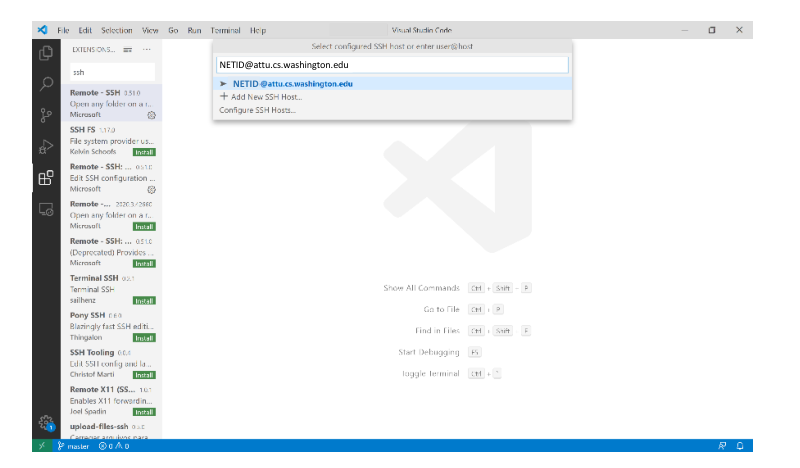Image resolution: width=800 pixels, height=468 pixels.
Task: Select the NETID@attu.cs.washington.edu host entry
Action: click(392, 84)
